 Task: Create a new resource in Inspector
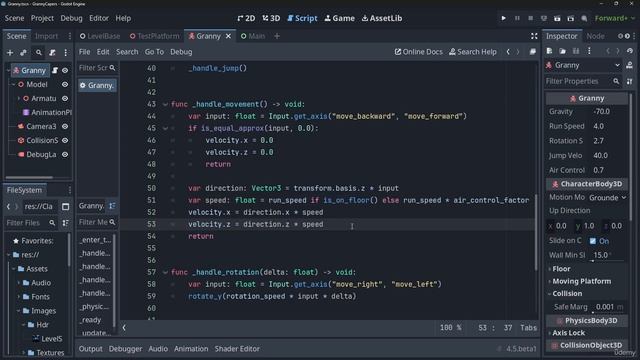click(x=549, y=51)
